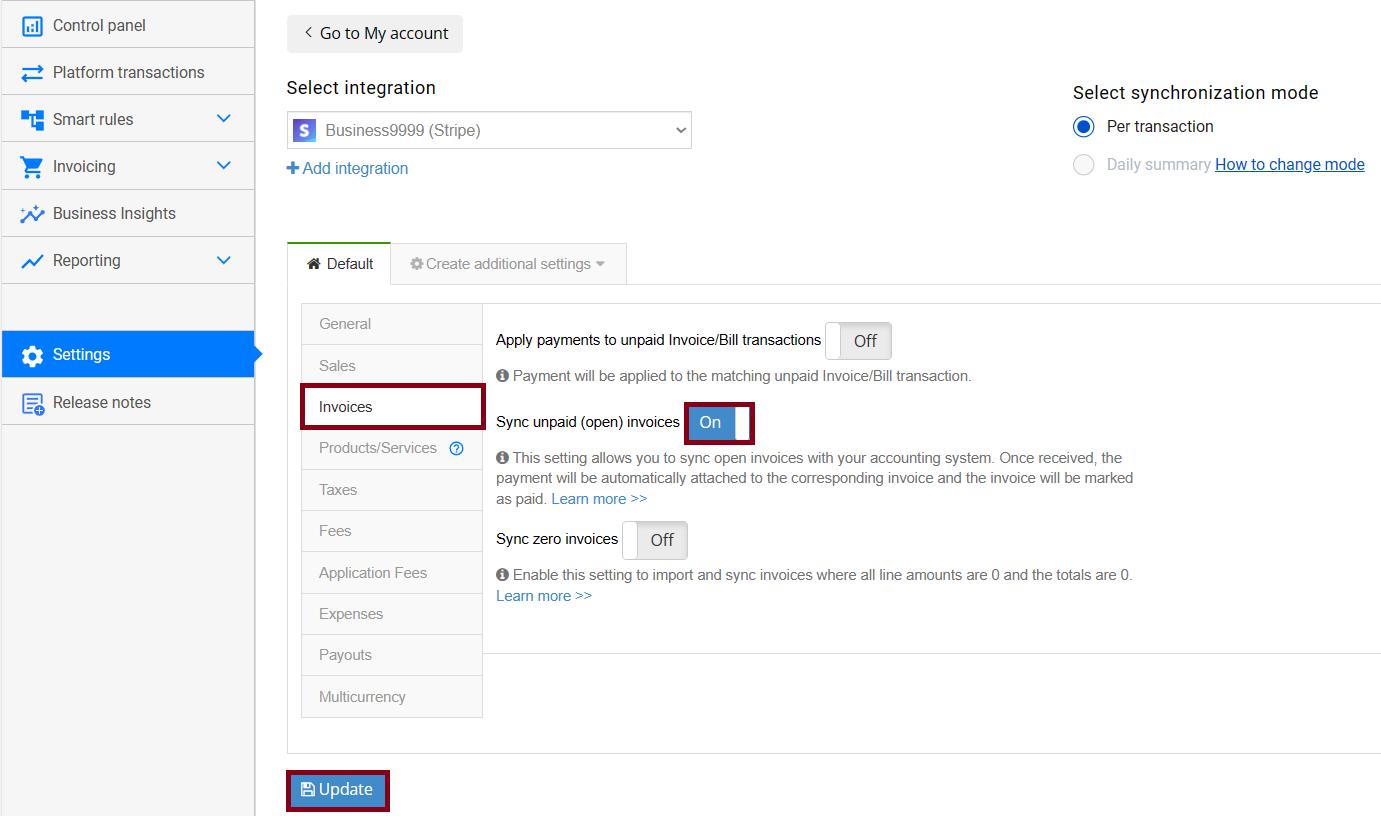The image size is (1381, 816).
Task: Click the Products/Services help question mark
Action: pos(458,448)
